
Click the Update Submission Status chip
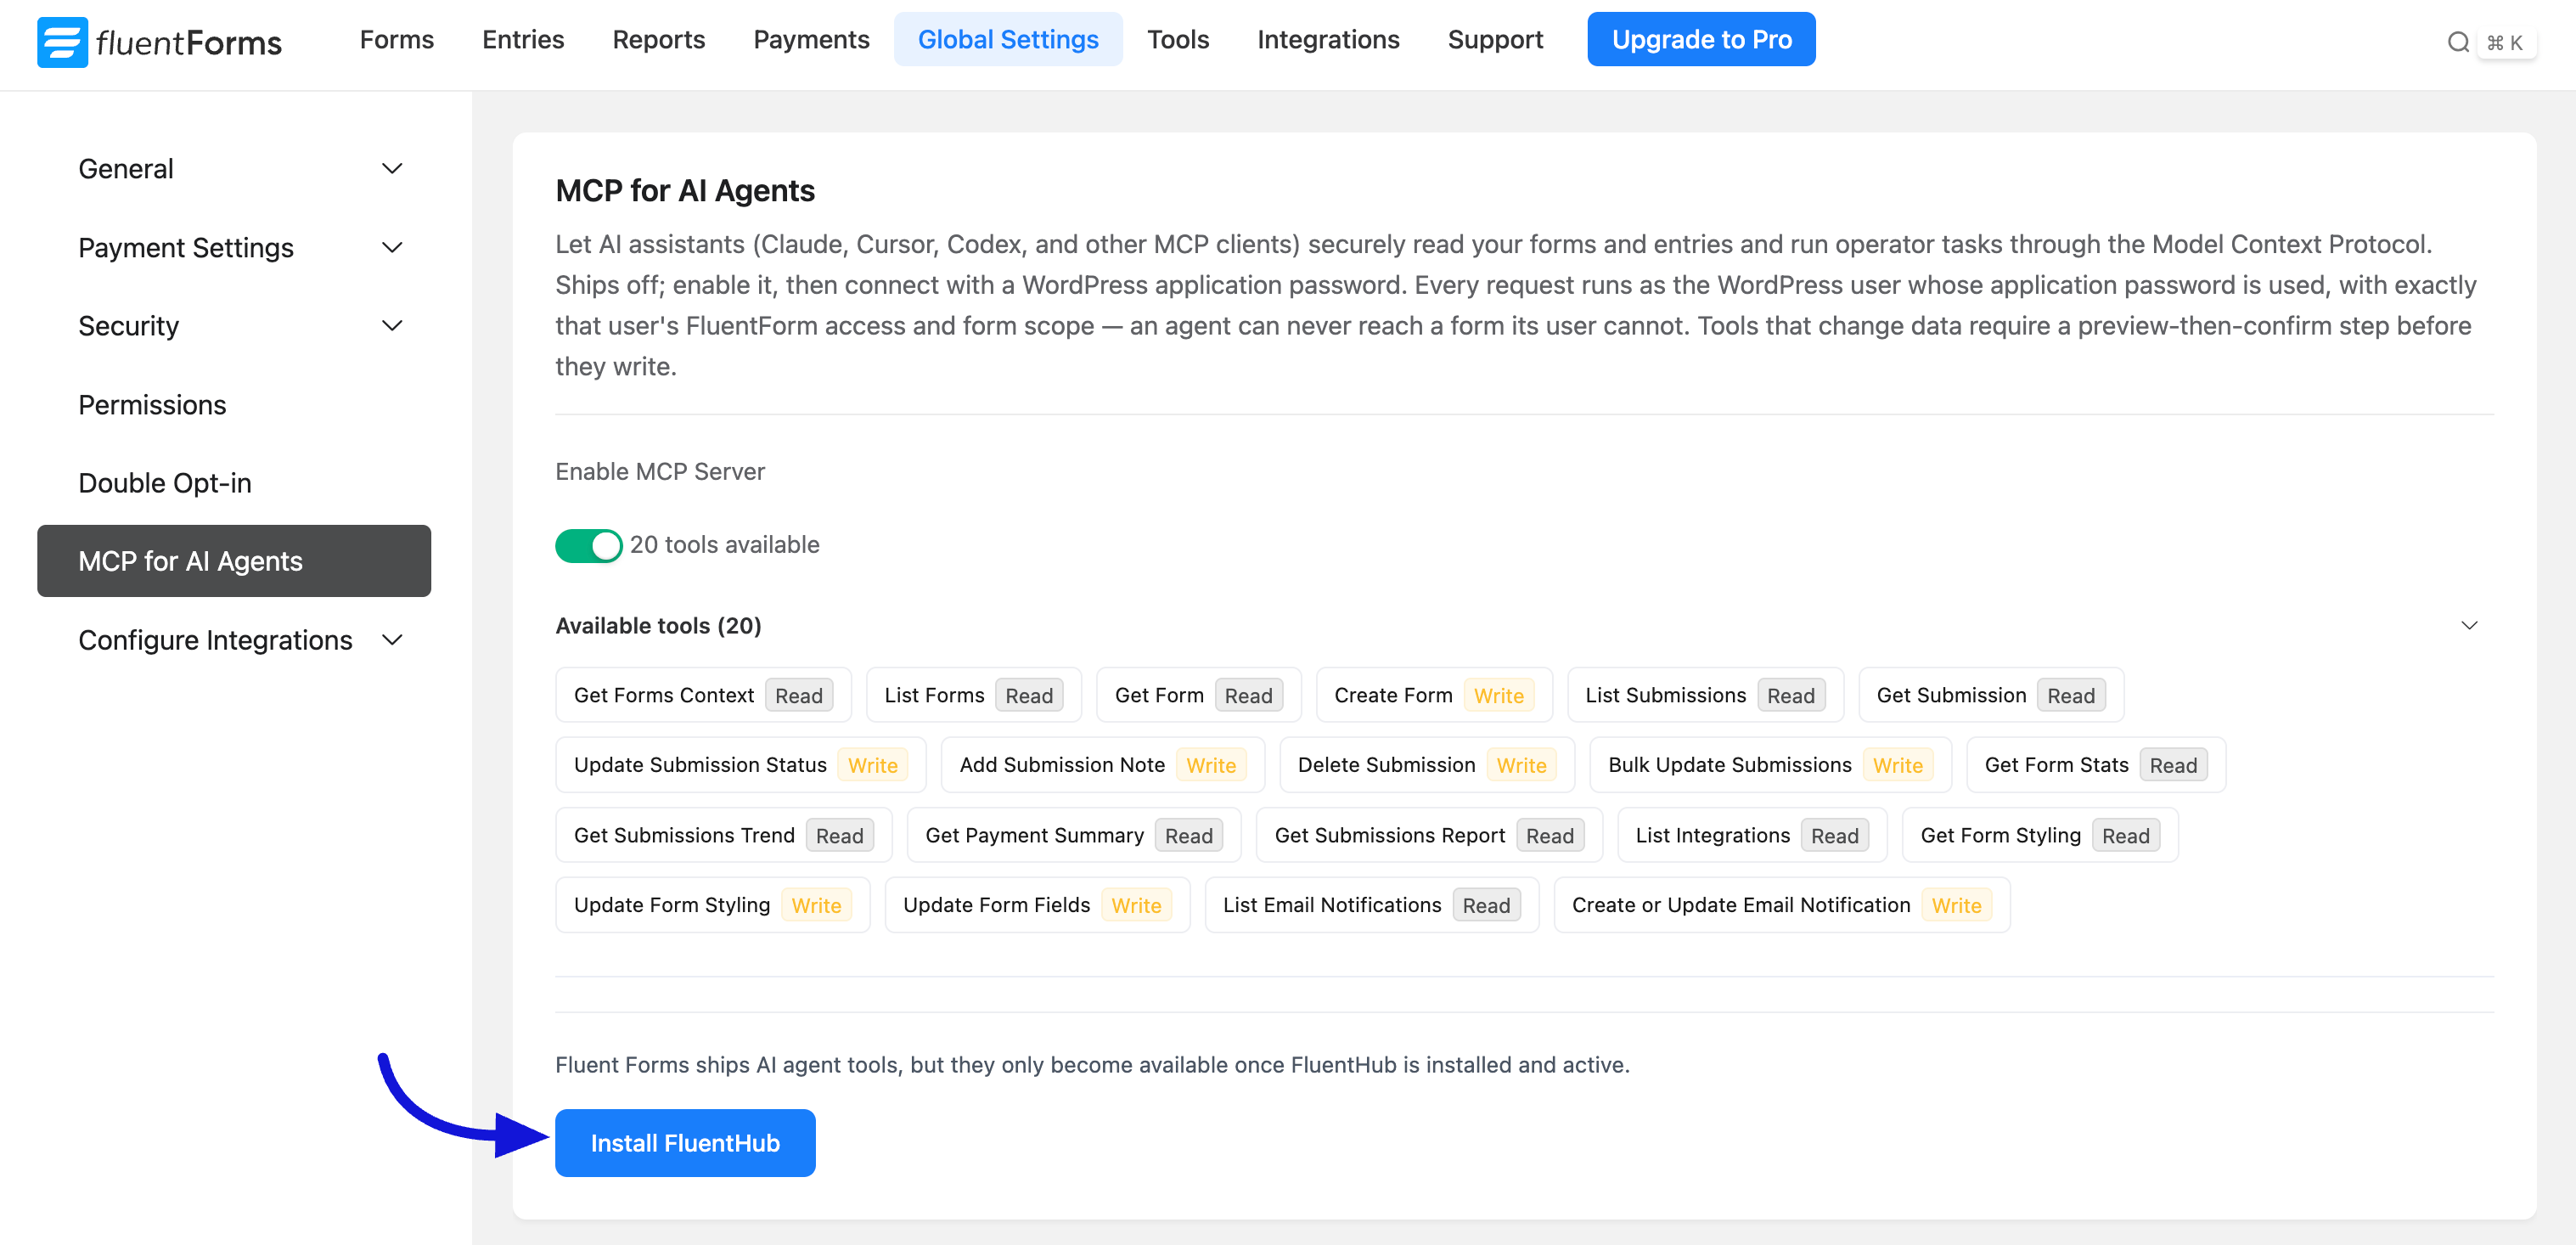click(741, 765)
